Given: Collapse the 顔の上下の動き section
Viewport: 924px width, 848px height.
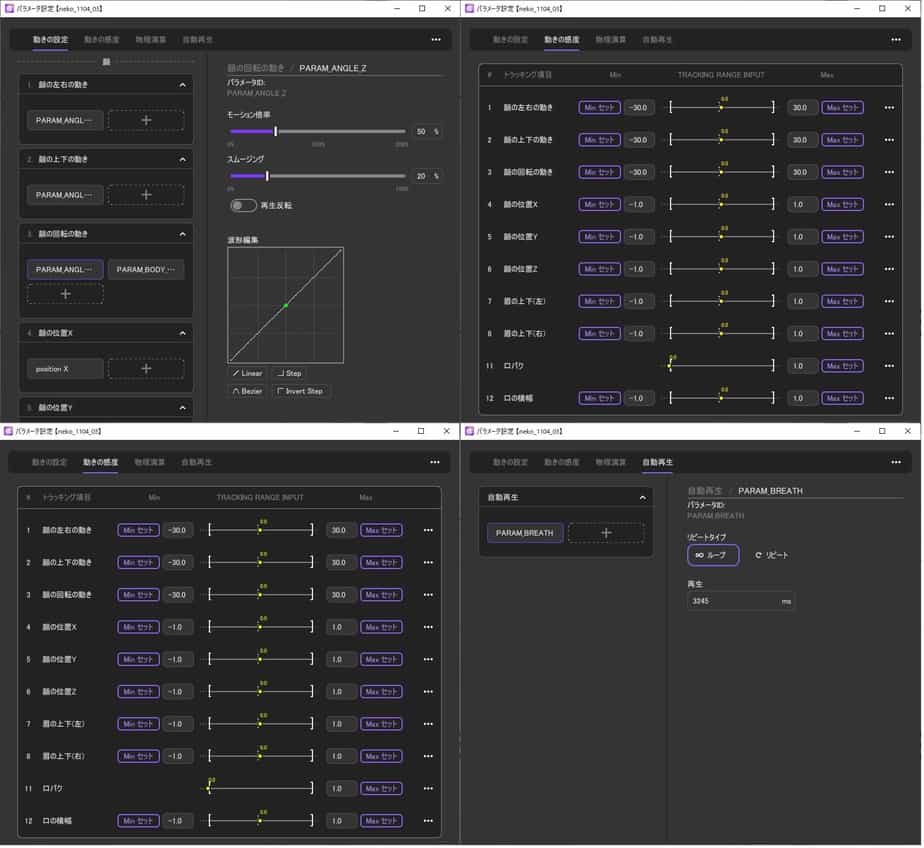Looking at the screenshot, I should [x=183, y=160].
